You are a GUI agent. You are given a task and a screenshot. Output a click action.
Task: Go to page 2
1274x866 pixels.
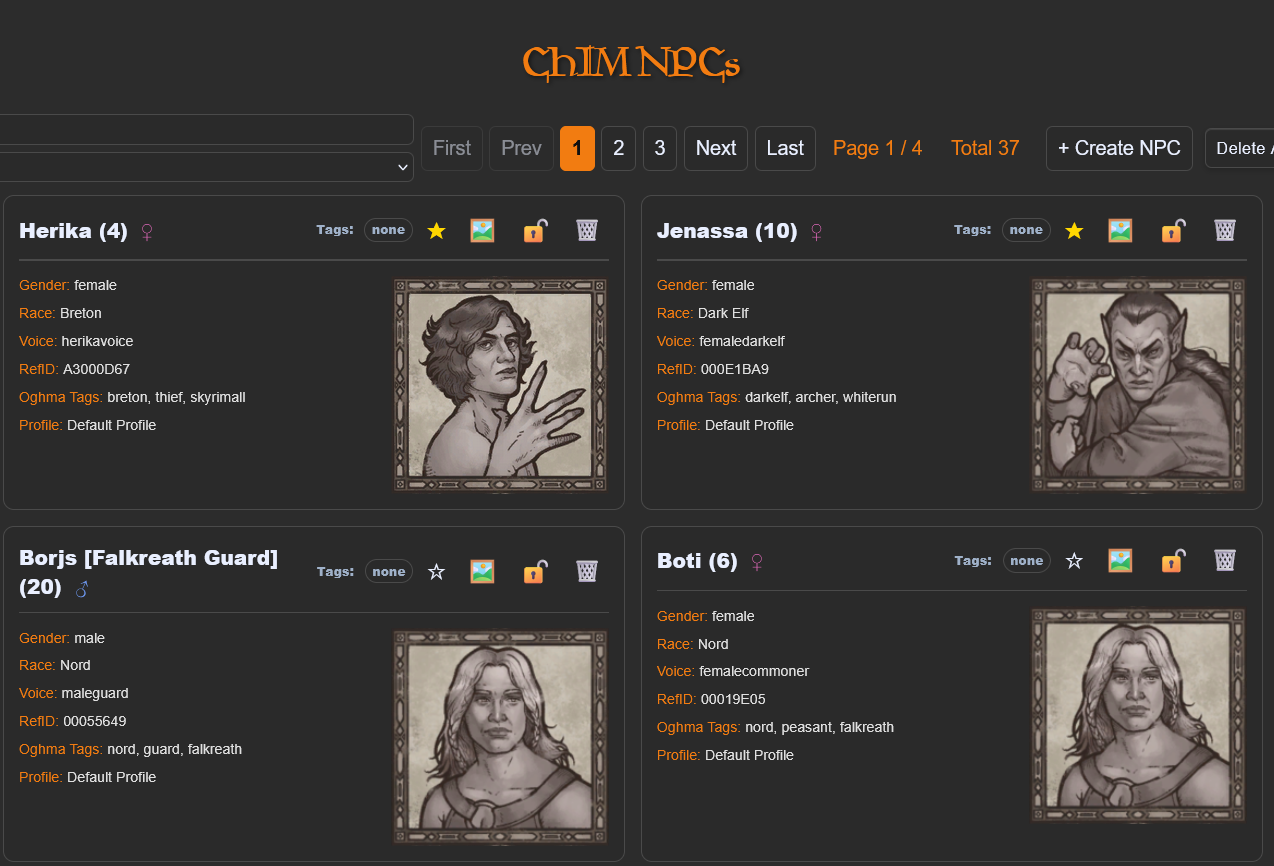pos(618,148)
